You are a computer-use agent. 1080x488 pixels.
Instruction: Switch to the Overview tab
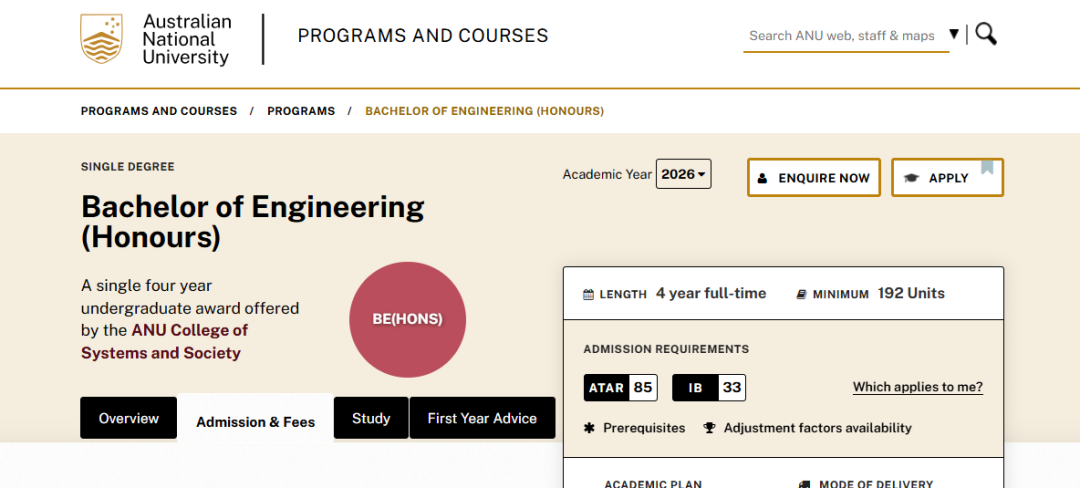point(128,418)
